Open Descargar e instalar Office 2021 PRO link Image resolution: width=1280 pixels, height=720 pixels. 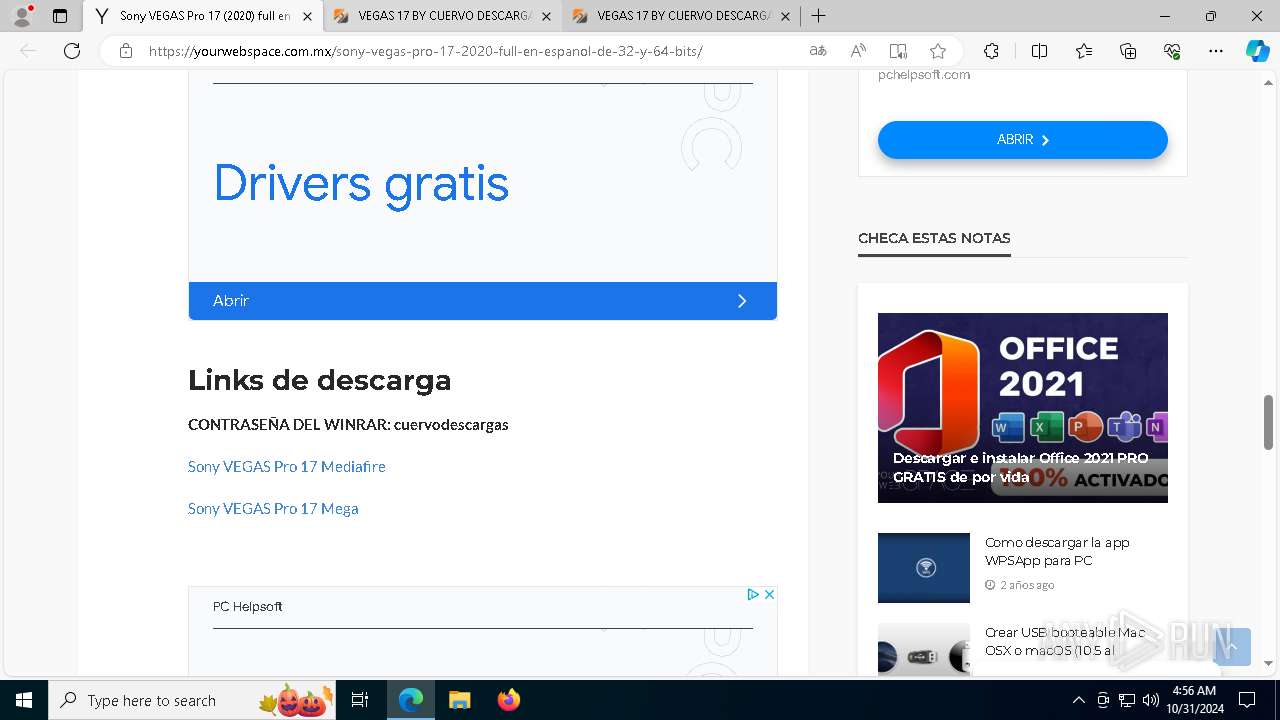[1020, 467]
